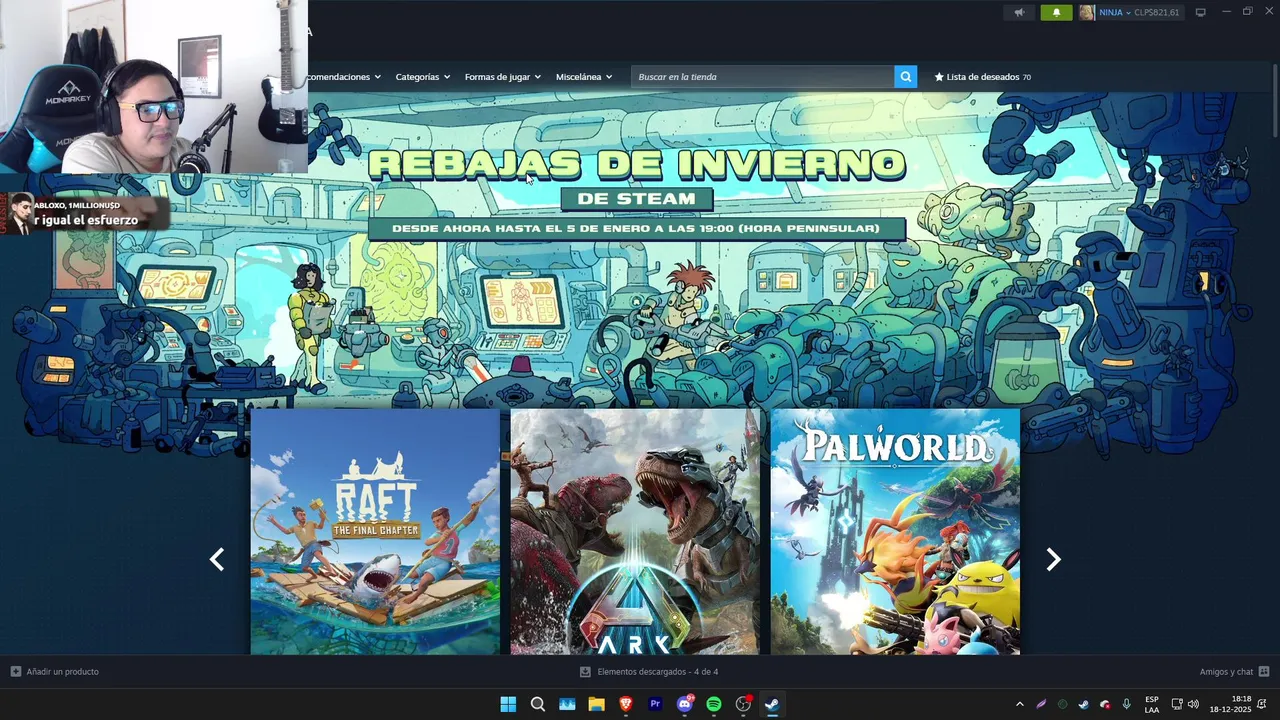Open Adobe Premiere Pro taskbar icon
Image resolution: width=1280 pixels, height=720 pixels.
pos(655,704)
